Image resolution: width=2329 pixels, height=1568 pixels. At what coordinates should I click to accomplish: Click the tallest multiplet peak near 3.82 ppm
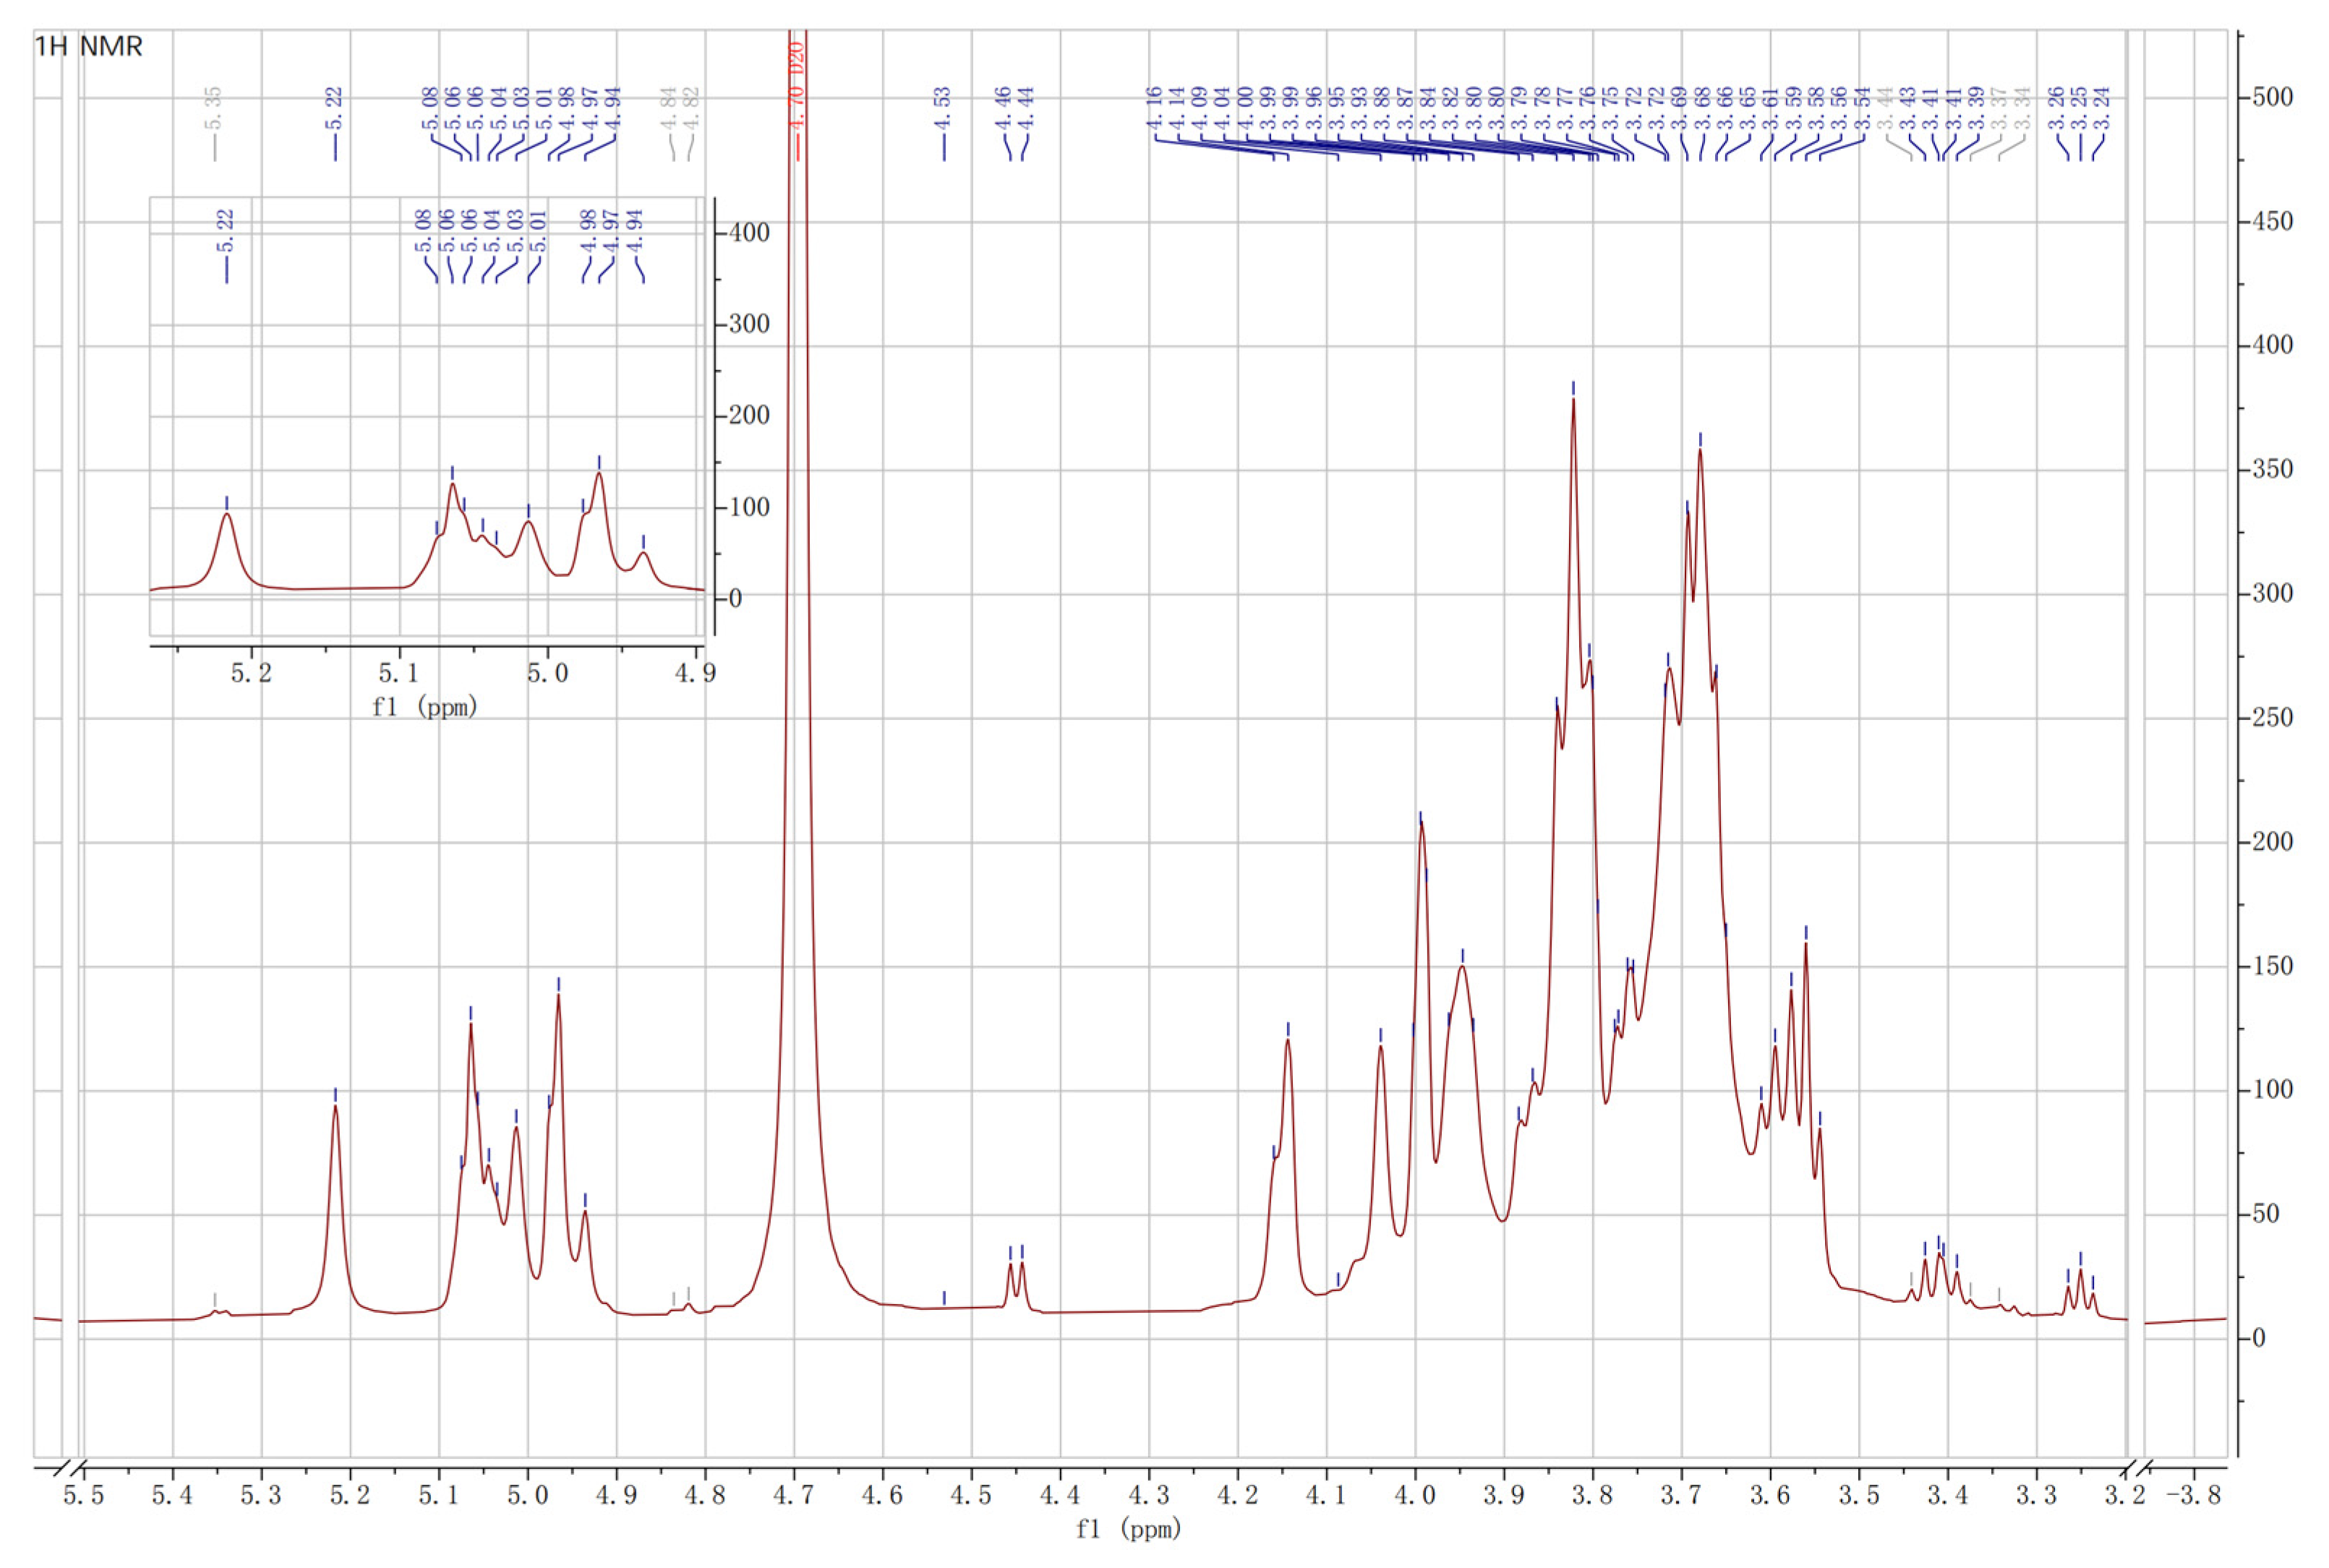1573,401
